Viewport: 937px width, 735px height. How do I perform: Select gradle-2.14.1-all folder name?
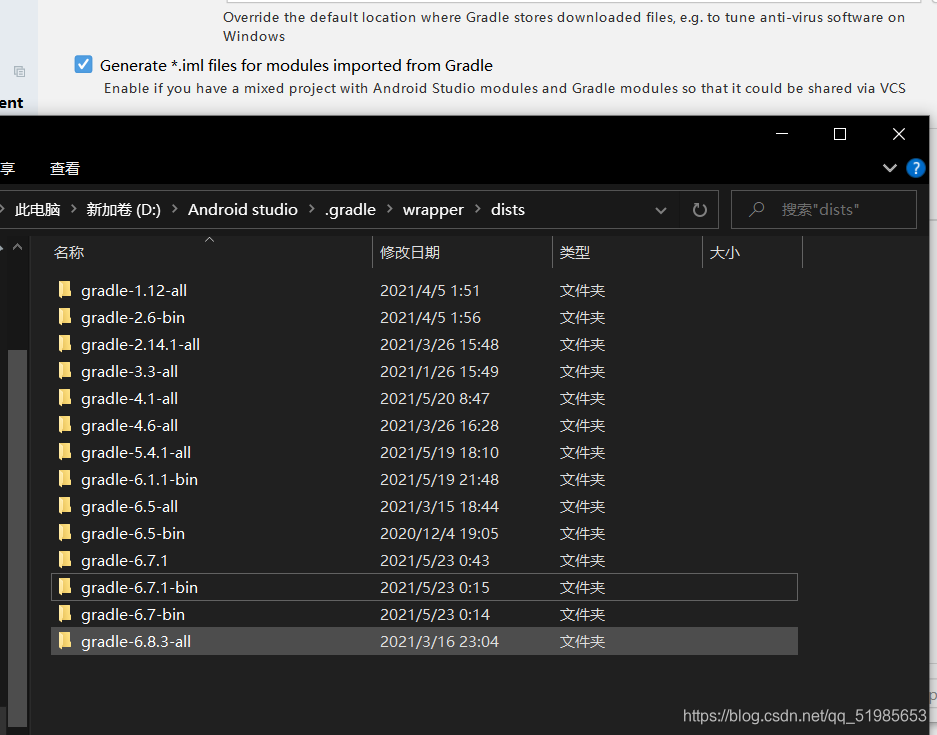click(x=140, y=344)
